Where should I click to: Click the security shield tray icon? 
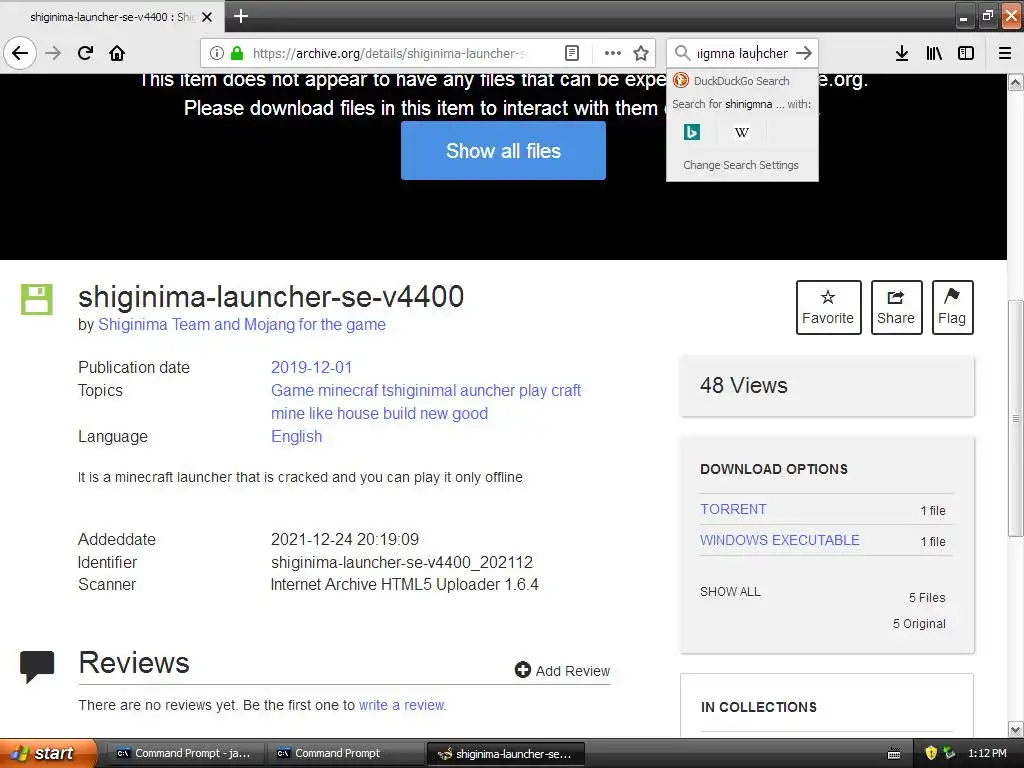(931, 753)
